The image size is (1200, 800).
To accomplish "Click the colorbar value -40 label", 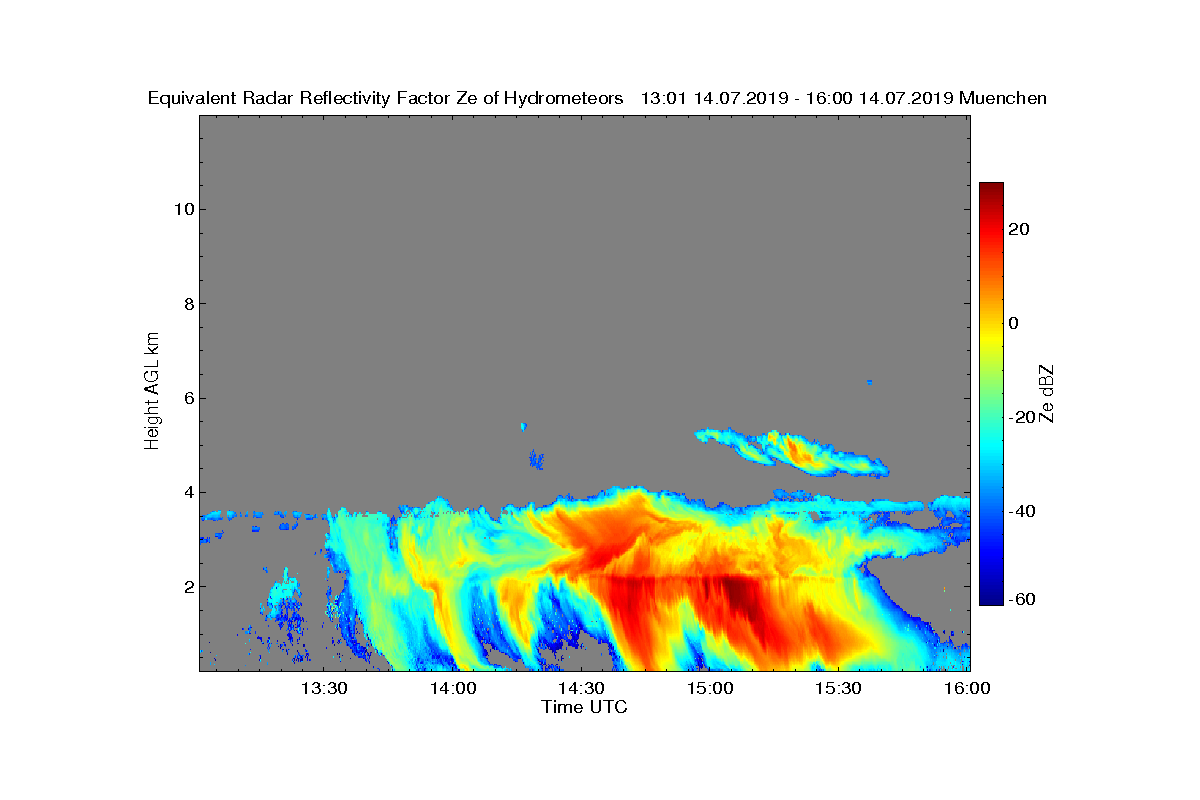I will 1020,511.
